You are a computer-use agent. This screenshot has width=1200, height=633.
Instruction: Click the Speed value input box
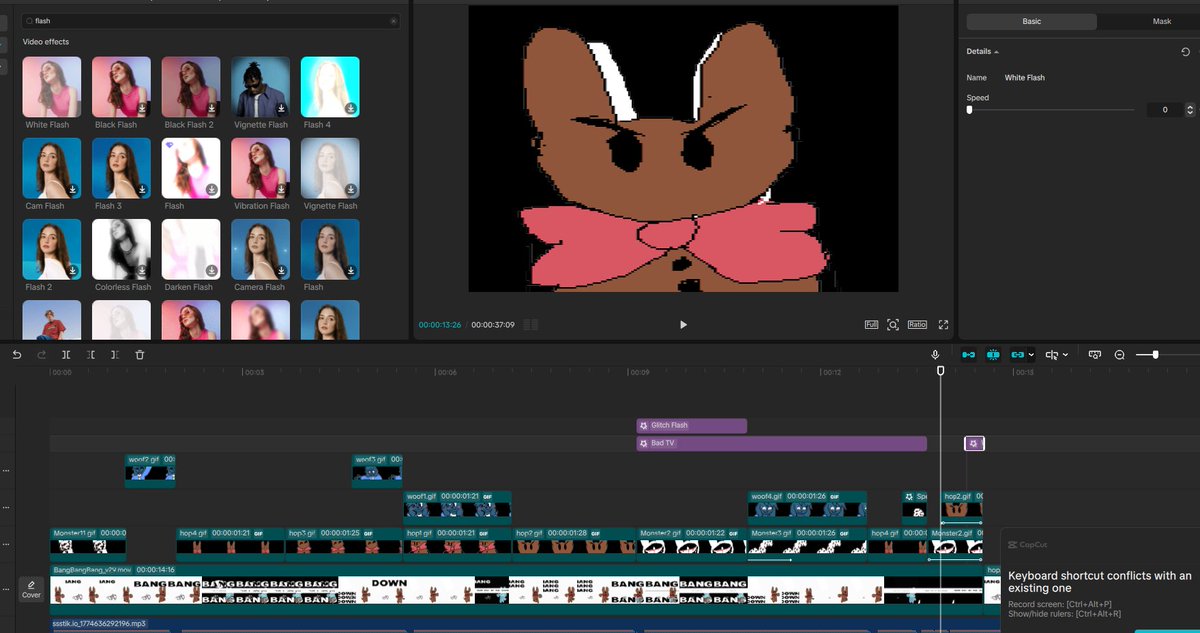[x=1164, y=110]
